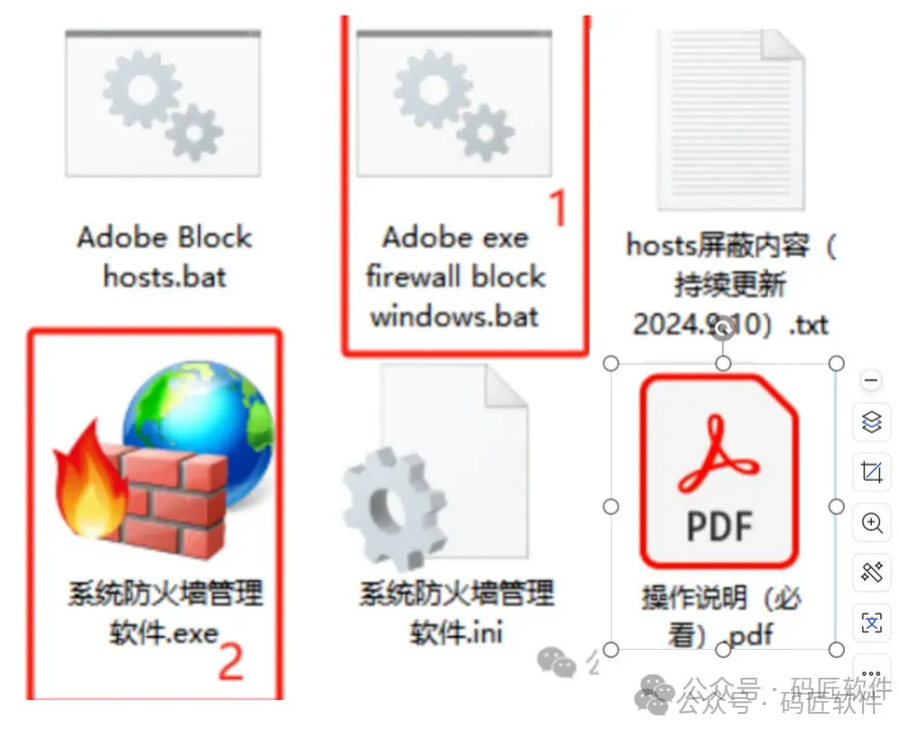The width and height of the screenshot is (899, 731).
Task: Select the magic wand enhance icon
Action: pos(871,572)
